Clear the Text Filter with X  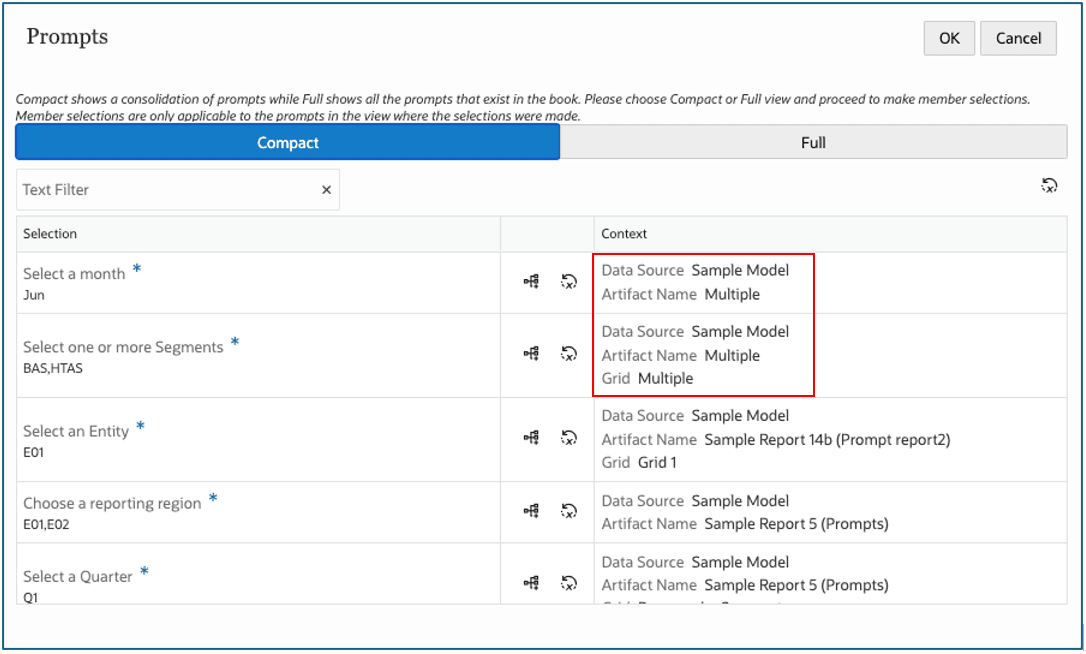(326, 190)
